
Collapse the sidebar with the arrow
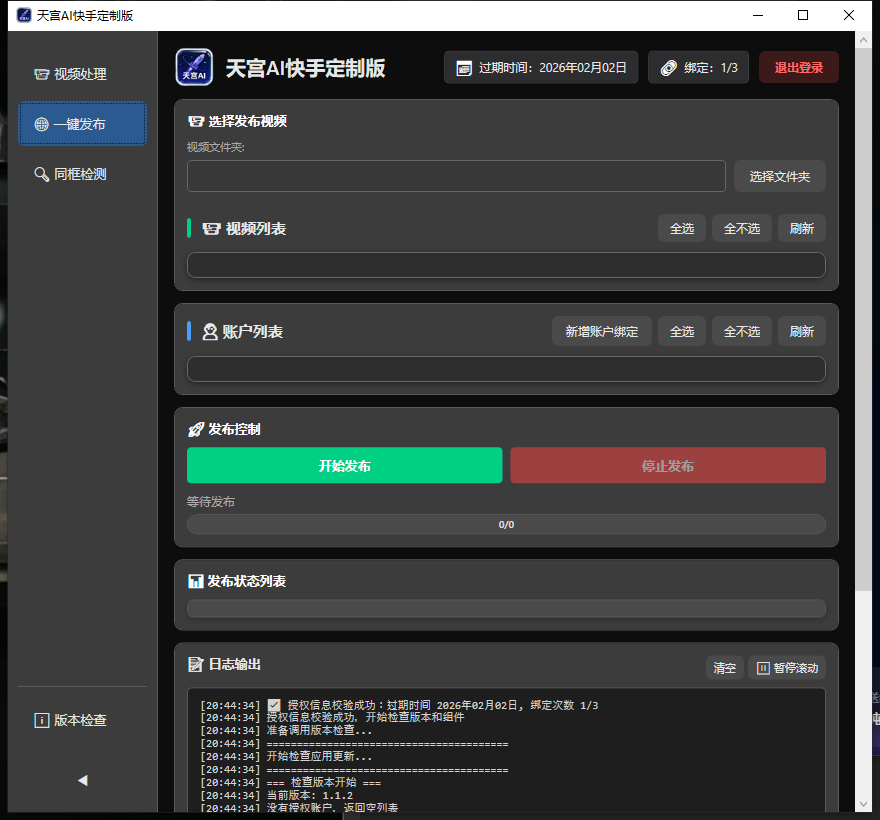82,779
